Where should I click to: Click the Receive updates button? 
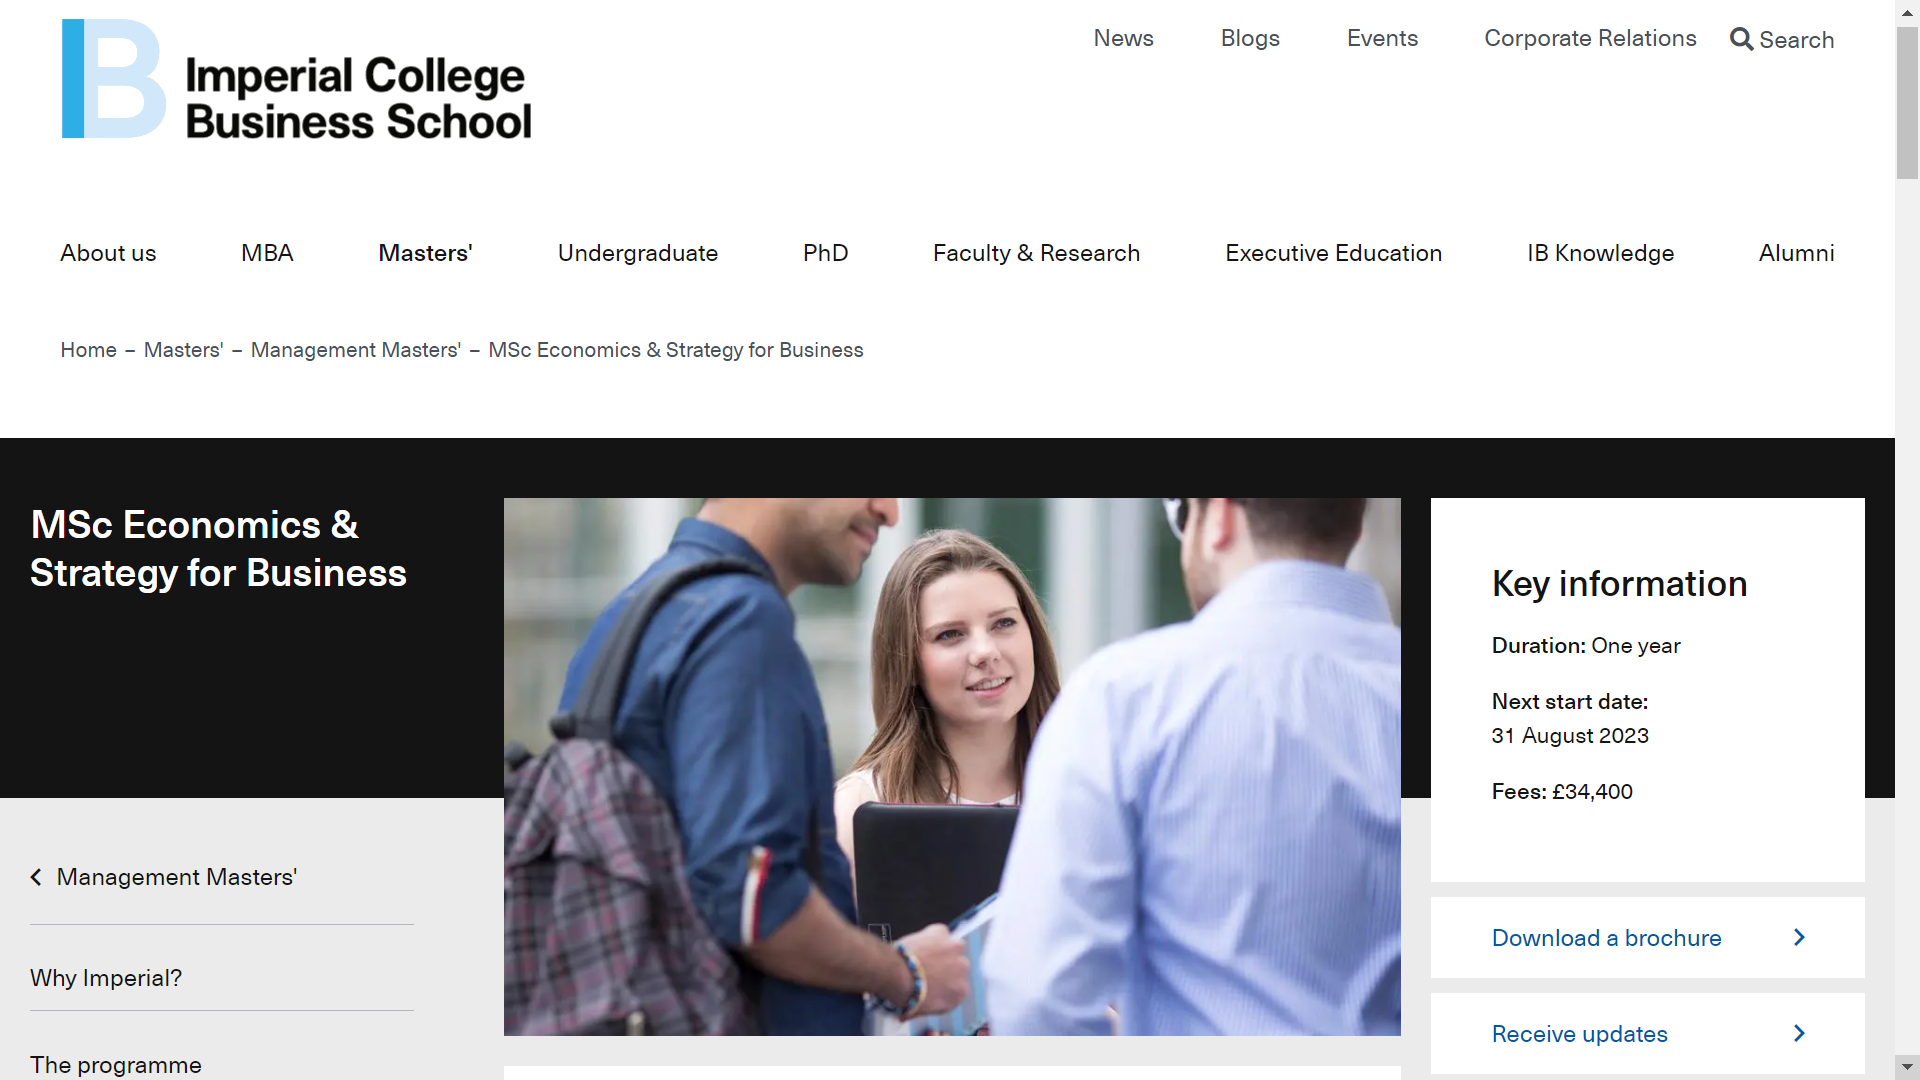[x=1647, y=1033]
